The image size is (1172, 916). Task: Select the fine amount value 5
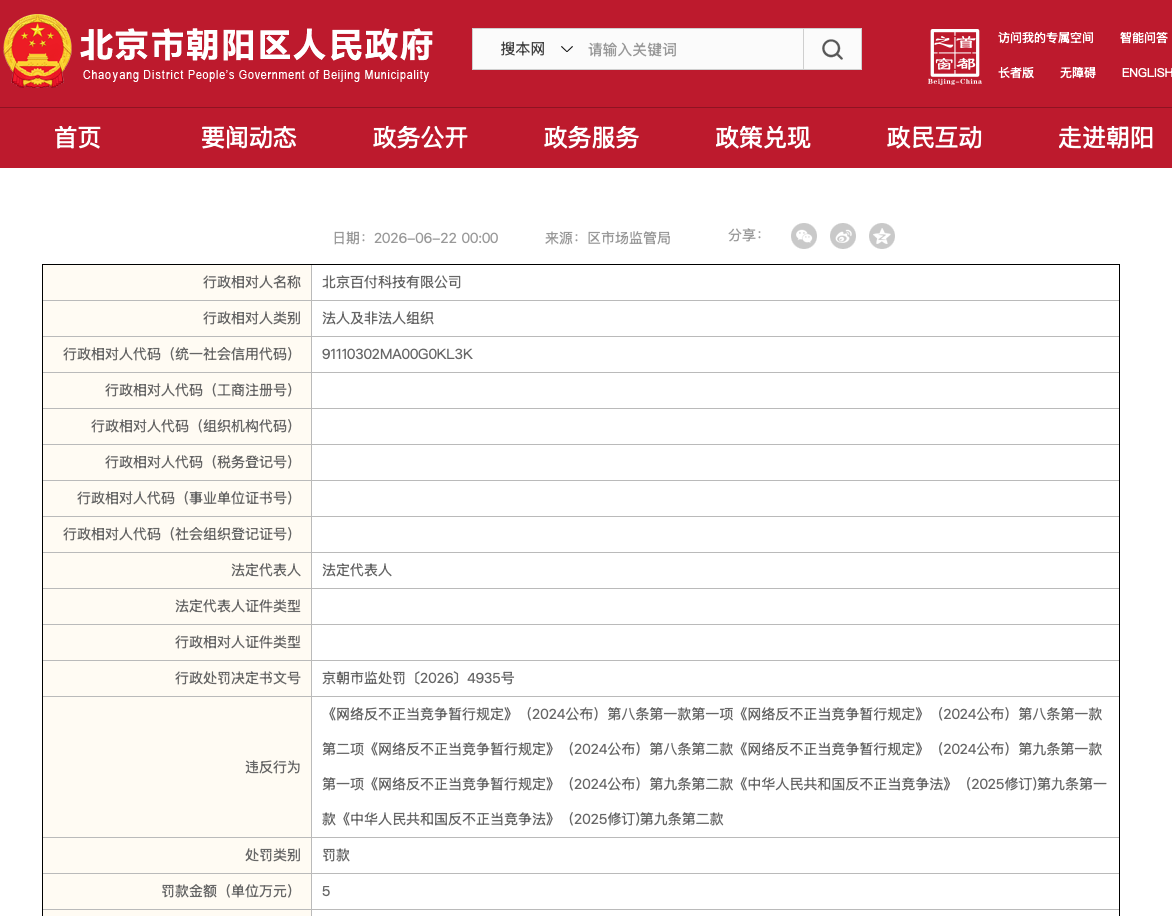(x=326, y=891)
